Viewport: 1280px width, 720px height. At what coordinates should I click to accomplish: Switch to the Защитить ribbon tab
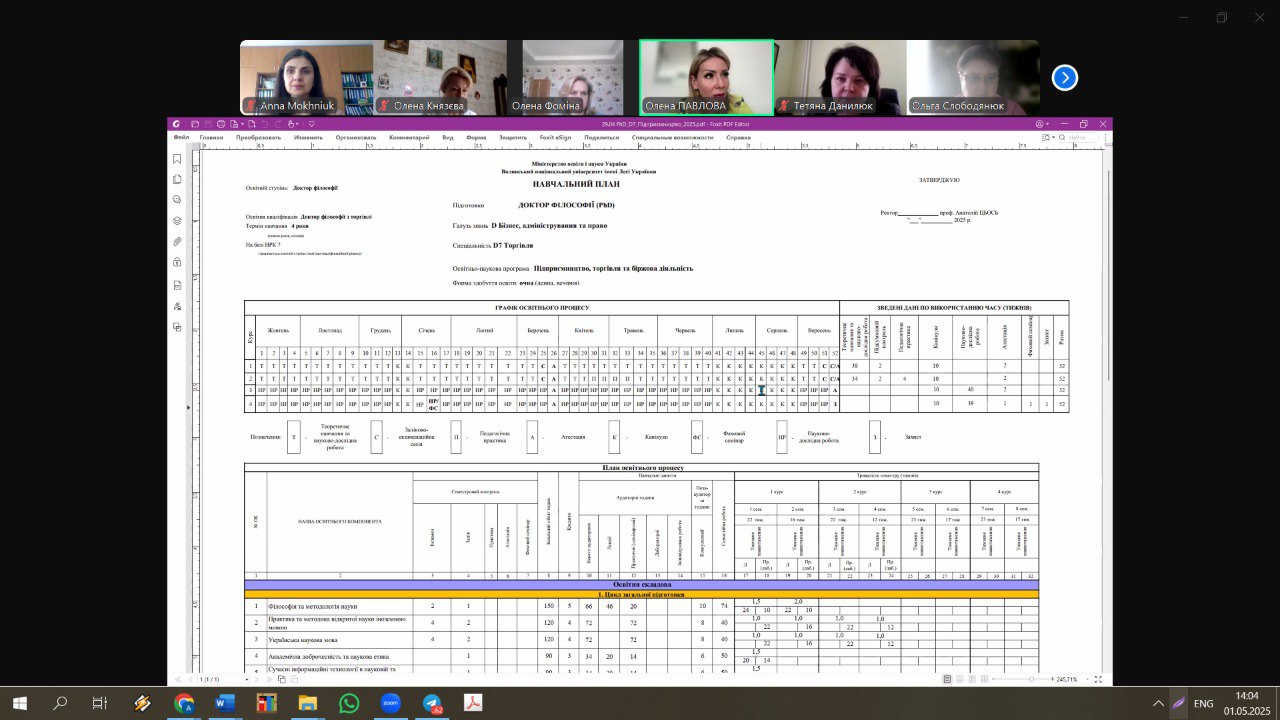point(512,137)
